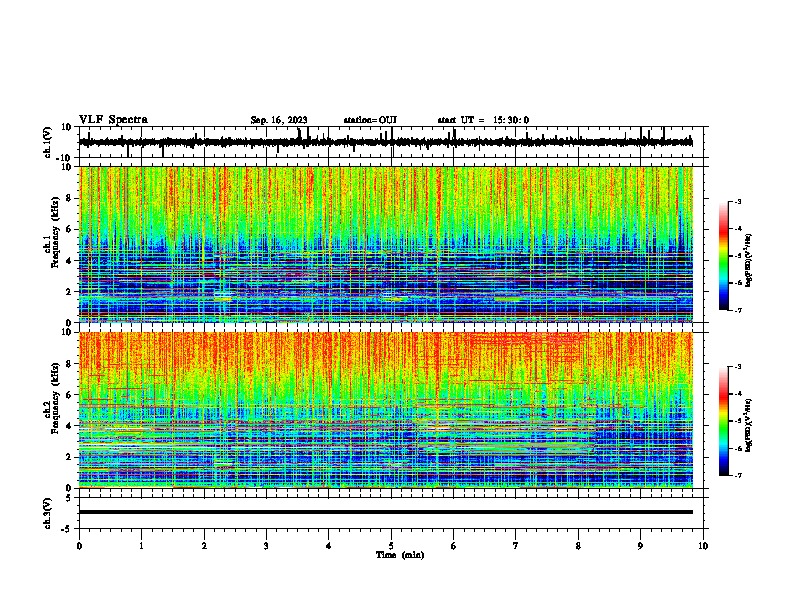Click the "8" kHz tick of the ch.1 spectrogram

coord(69,198)
